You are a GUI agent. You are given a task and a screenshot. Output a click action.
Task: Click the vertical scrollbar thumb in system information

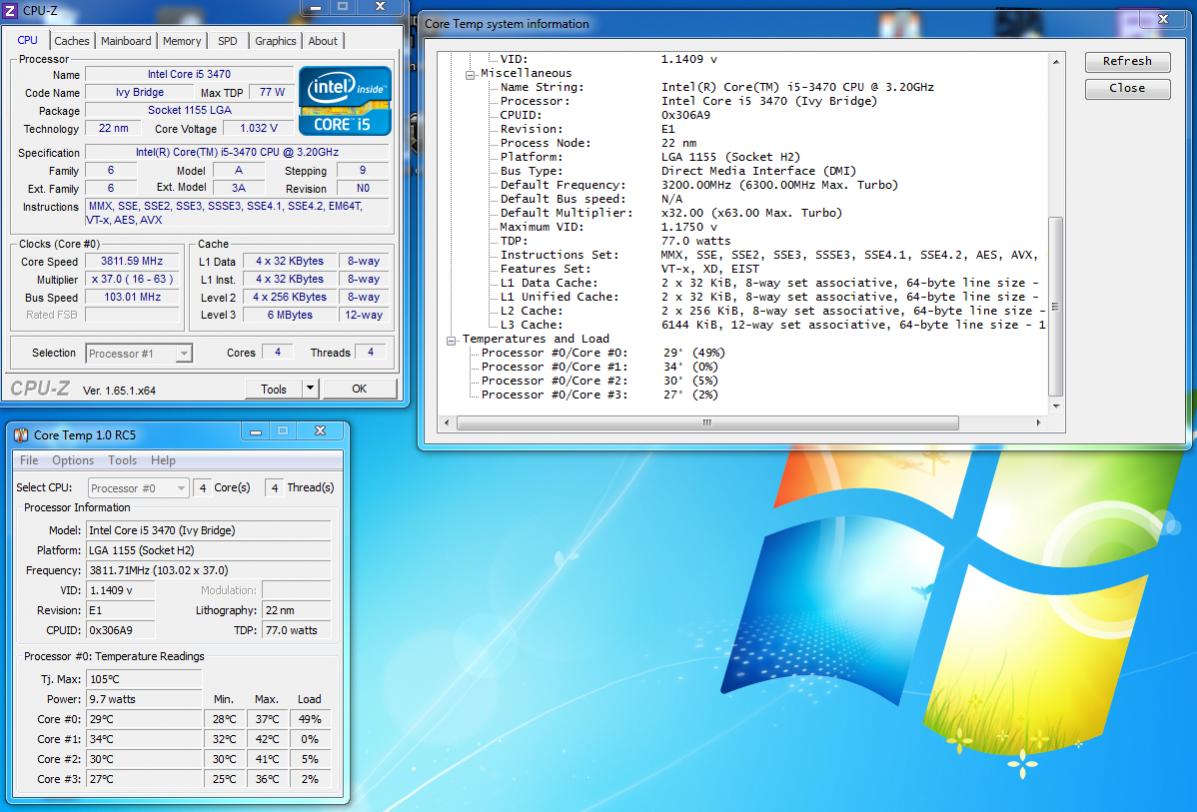(1056, 306)
